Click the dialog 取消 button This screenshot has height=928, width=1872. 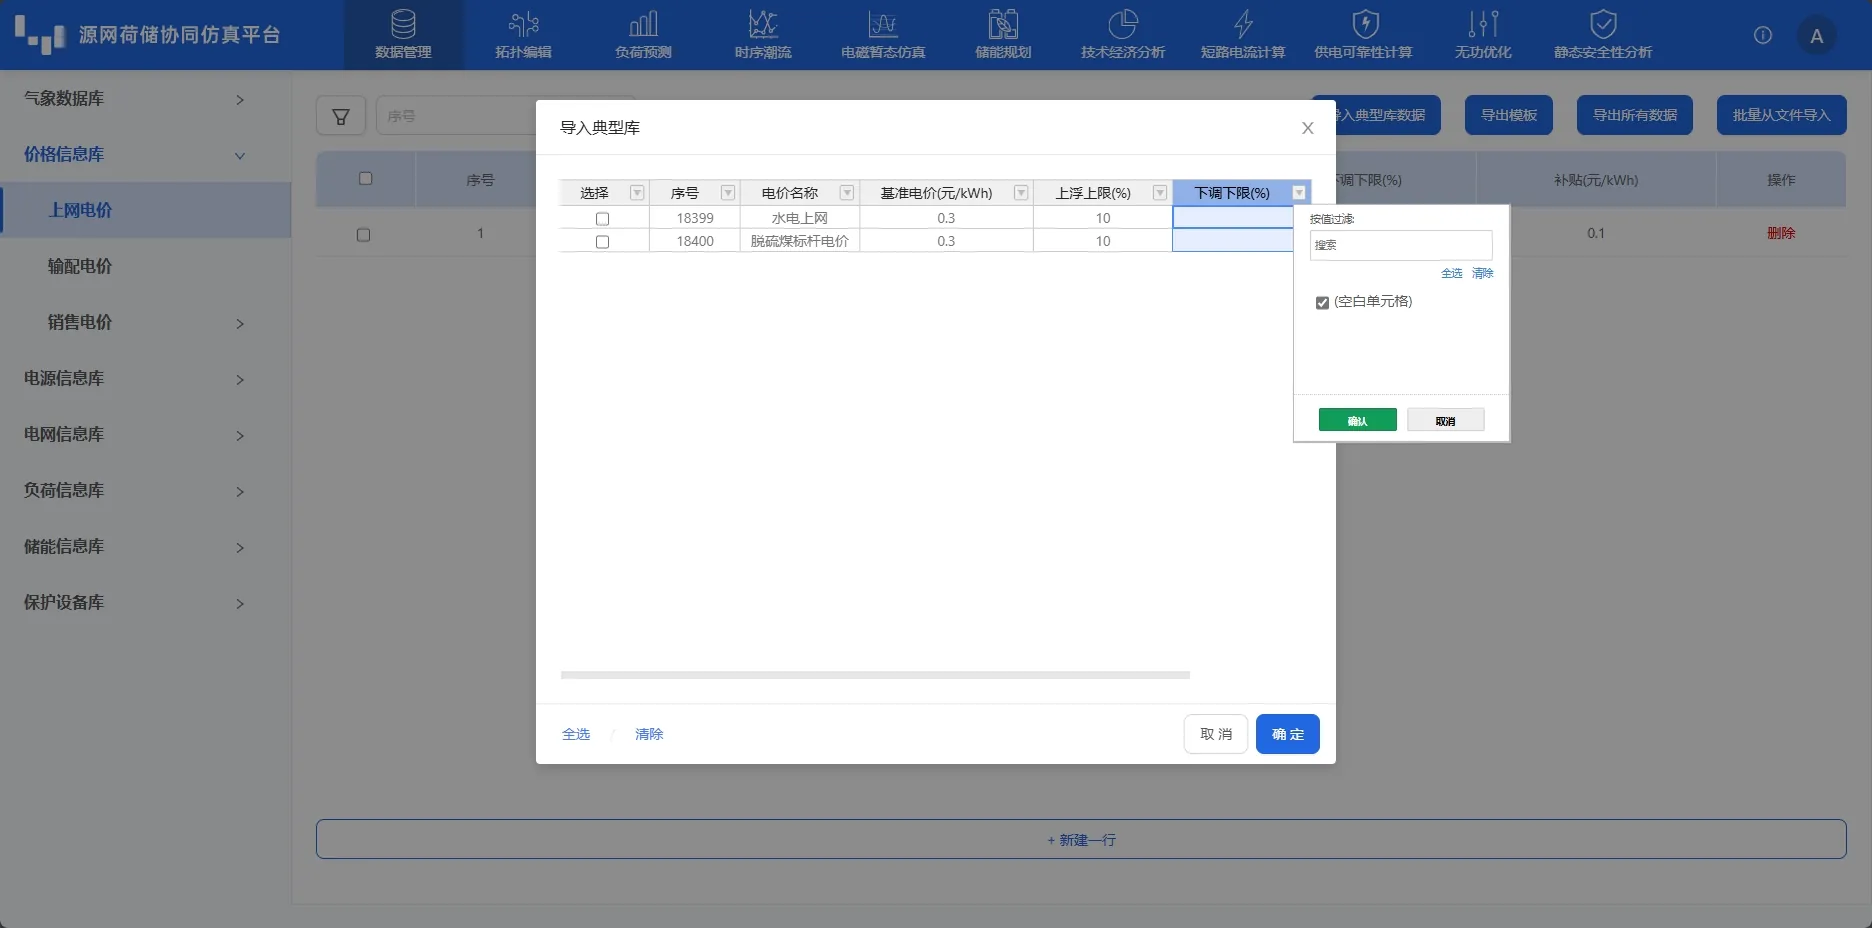point(1216,734)
